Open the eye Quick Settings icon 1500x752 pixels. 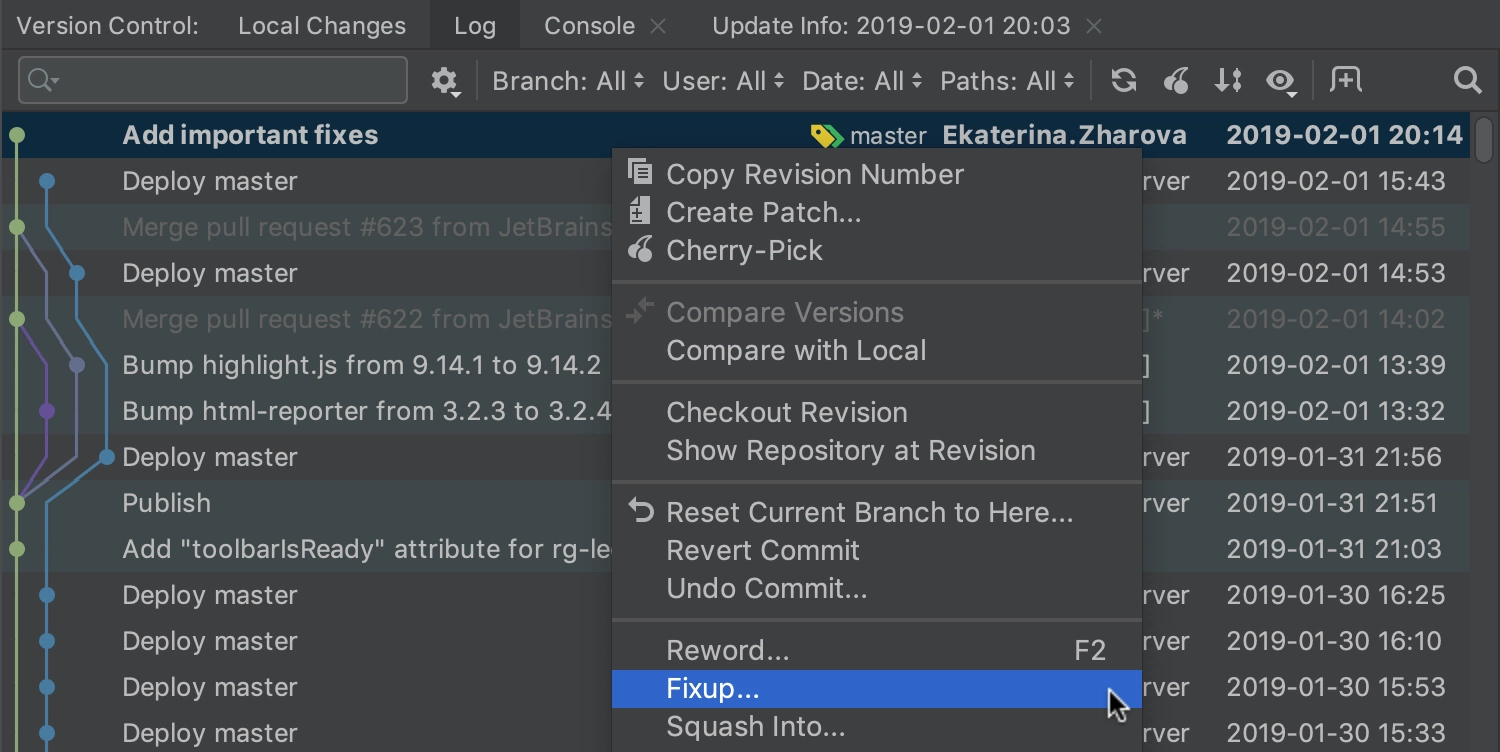click(1281, 81)
